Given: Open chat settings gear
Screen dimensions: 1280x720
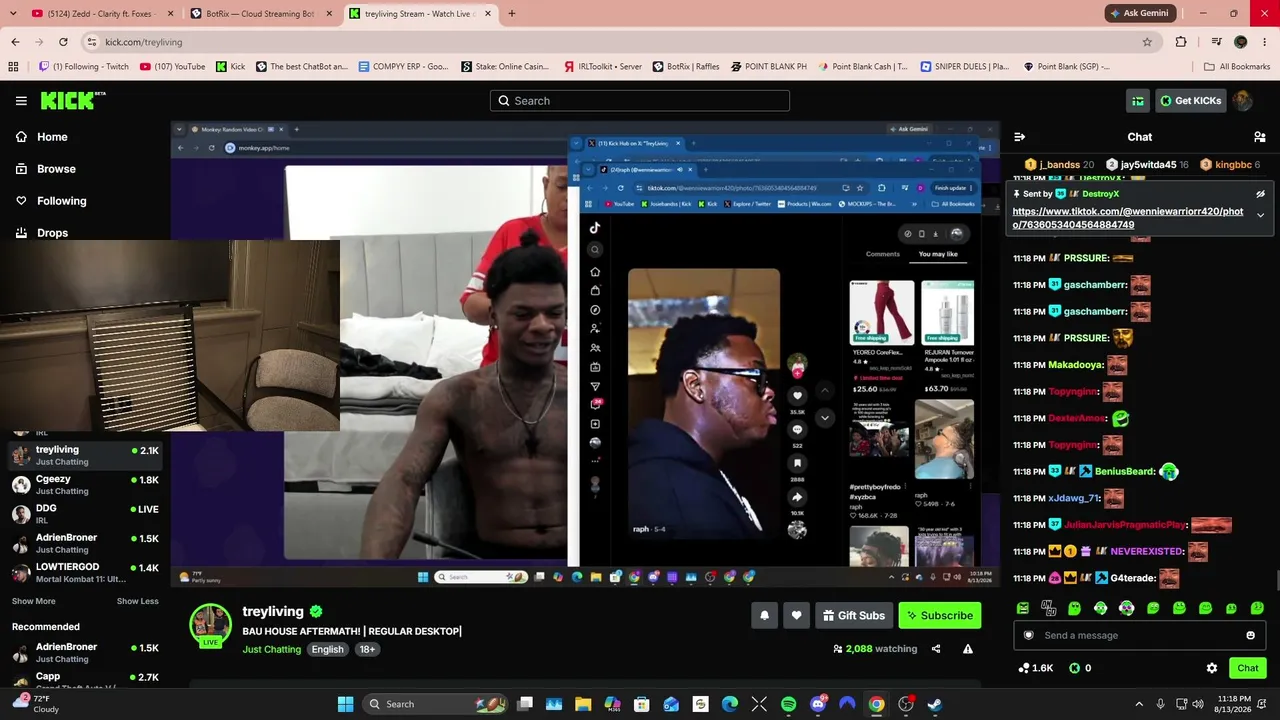Looking at the screenshot, I should (1212, 668).
